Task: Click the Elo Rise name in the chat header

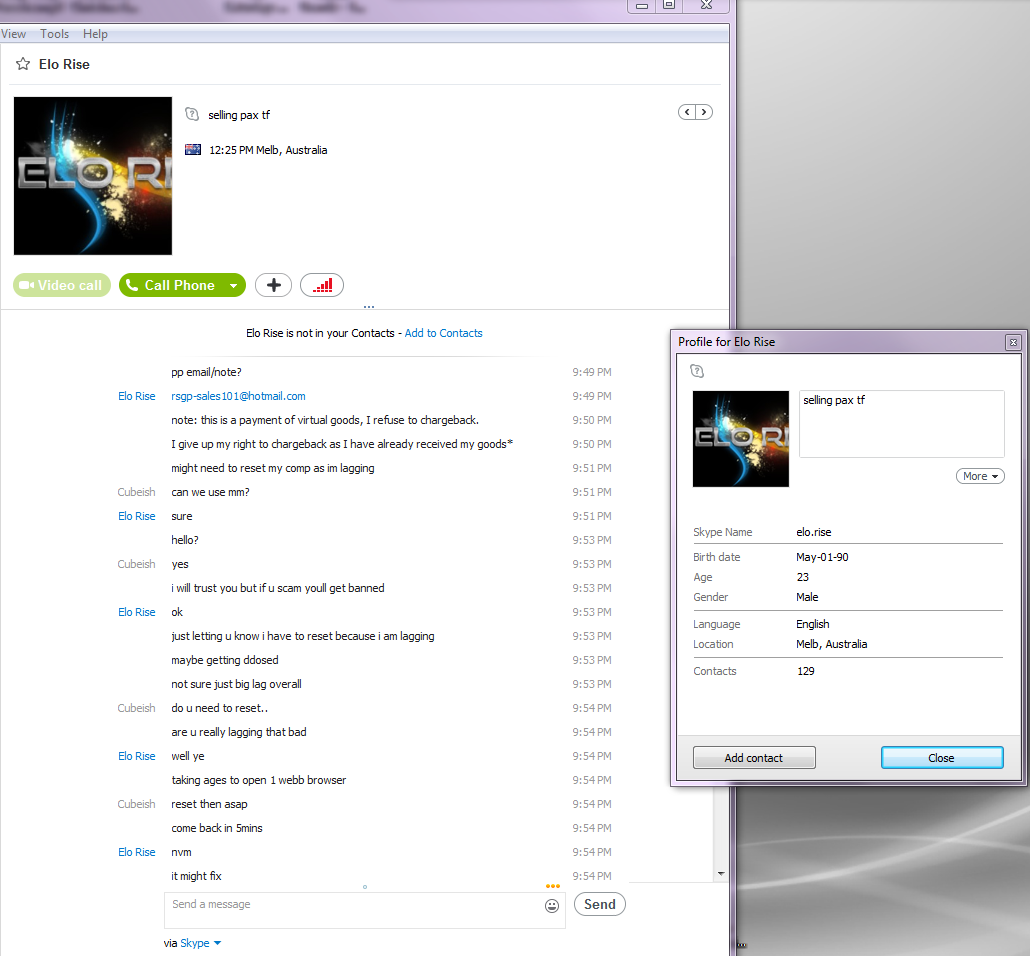Action: [64, 64]
